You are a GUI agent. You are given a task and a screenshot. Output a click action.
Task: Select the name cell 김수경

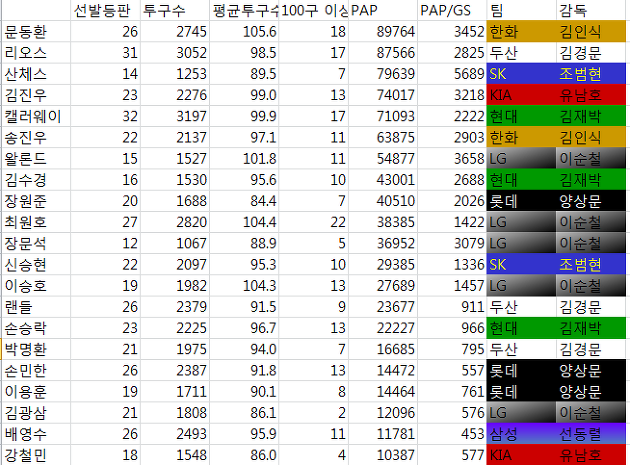click(x=36, y=180)
